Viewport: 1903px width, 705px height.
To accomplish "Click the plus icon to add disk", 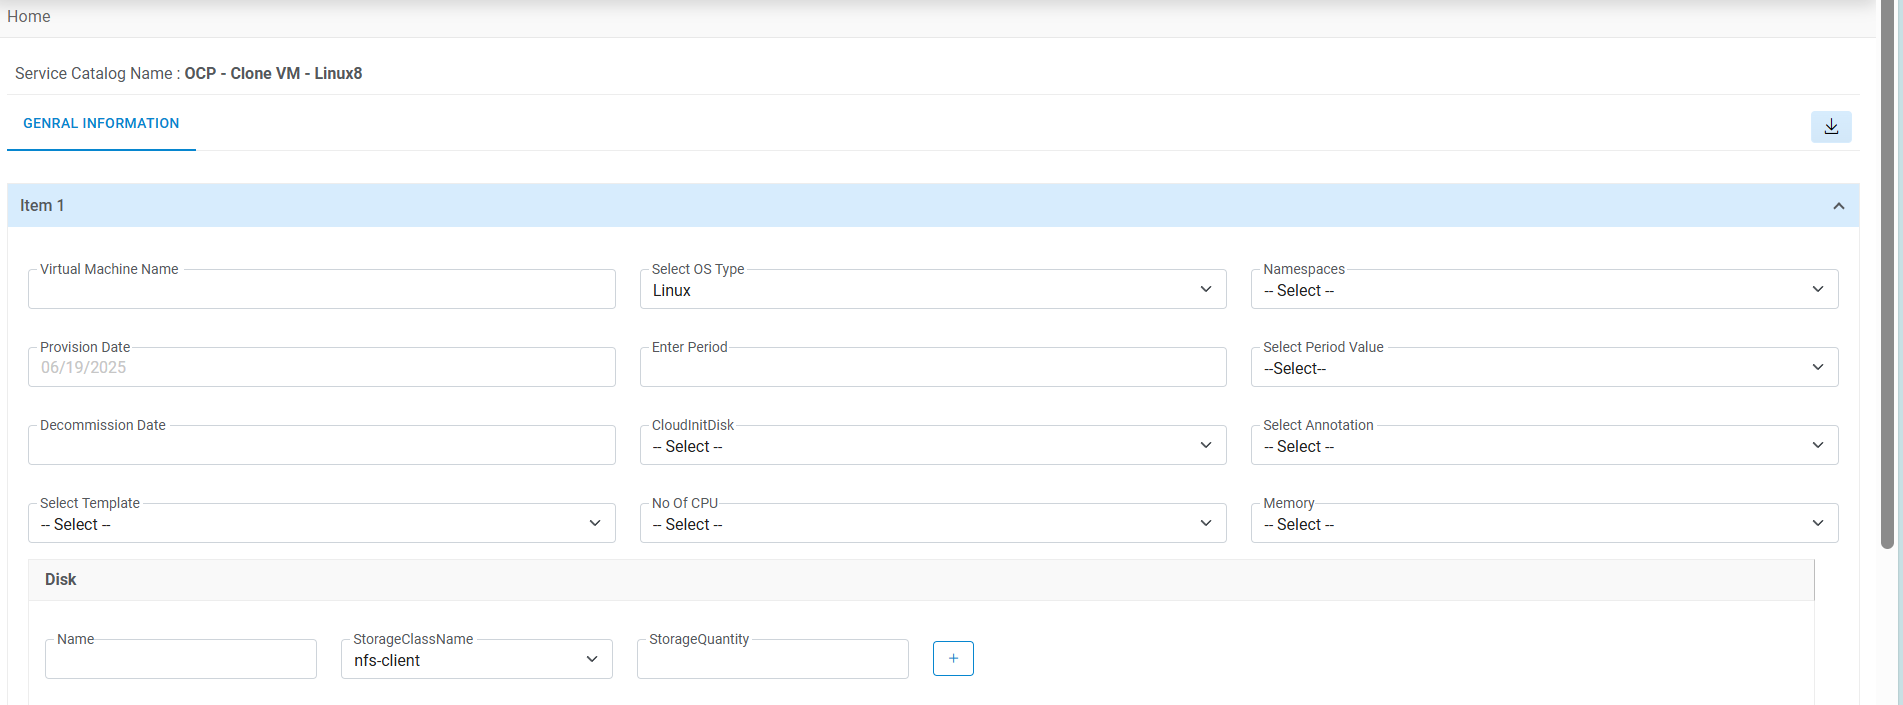I will click(953, 659).
